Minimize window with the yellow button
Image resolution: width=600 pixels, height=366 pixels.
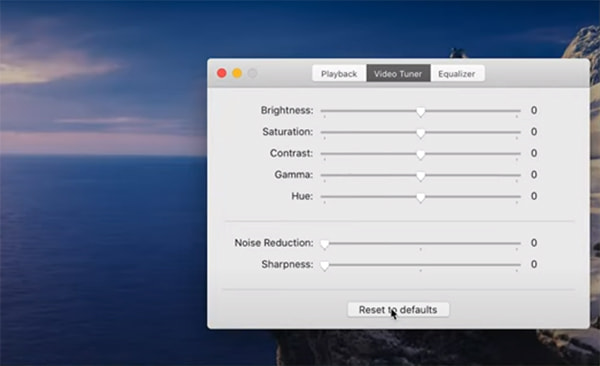pyautogui.click(x=237, y=73)
